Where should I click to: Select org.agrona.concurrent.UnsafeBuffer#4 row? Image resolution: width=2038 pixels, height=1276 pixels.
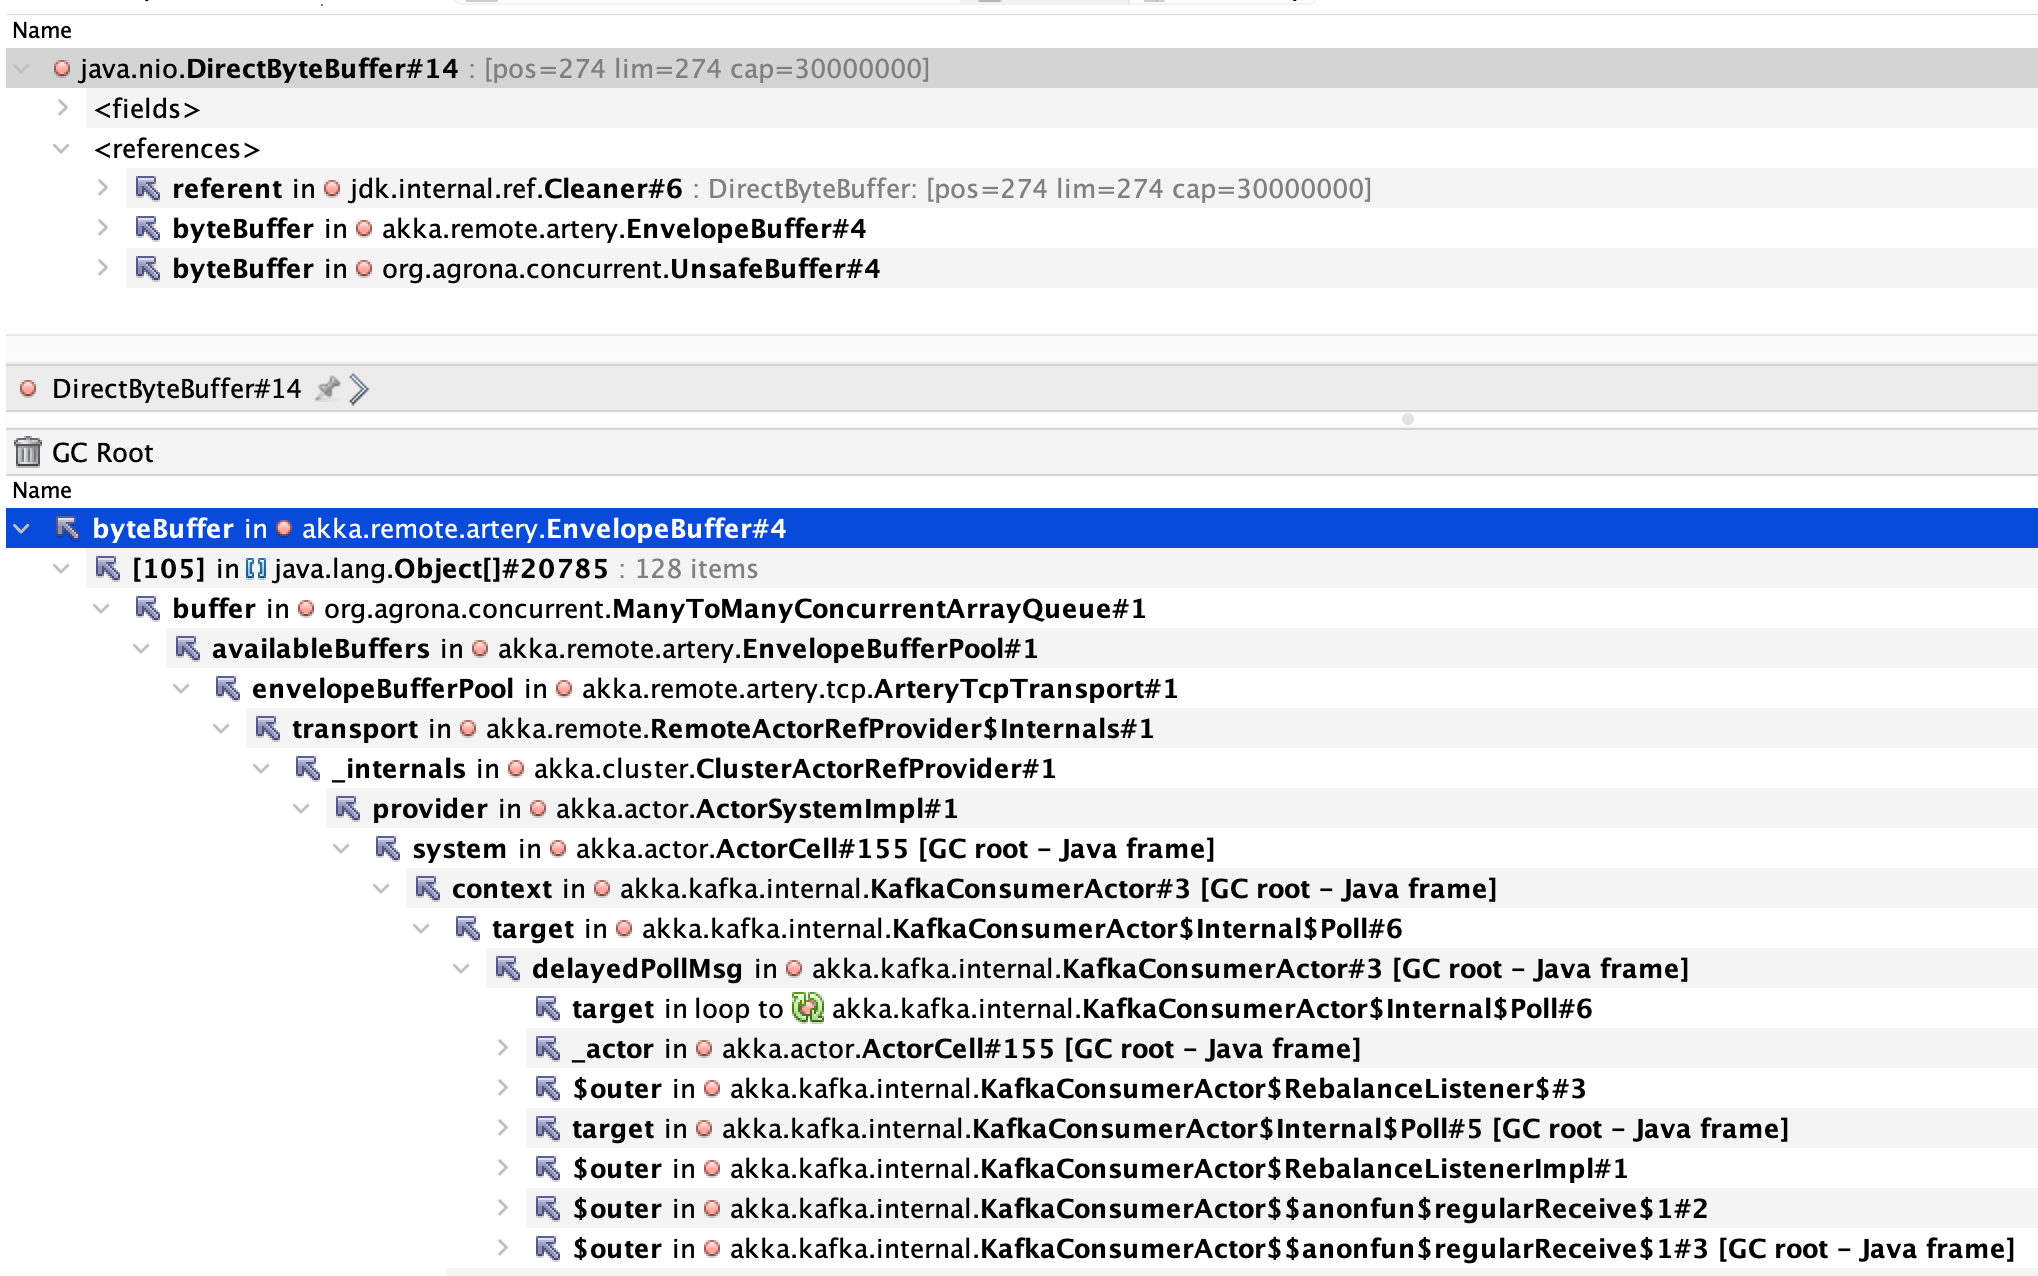526,269
